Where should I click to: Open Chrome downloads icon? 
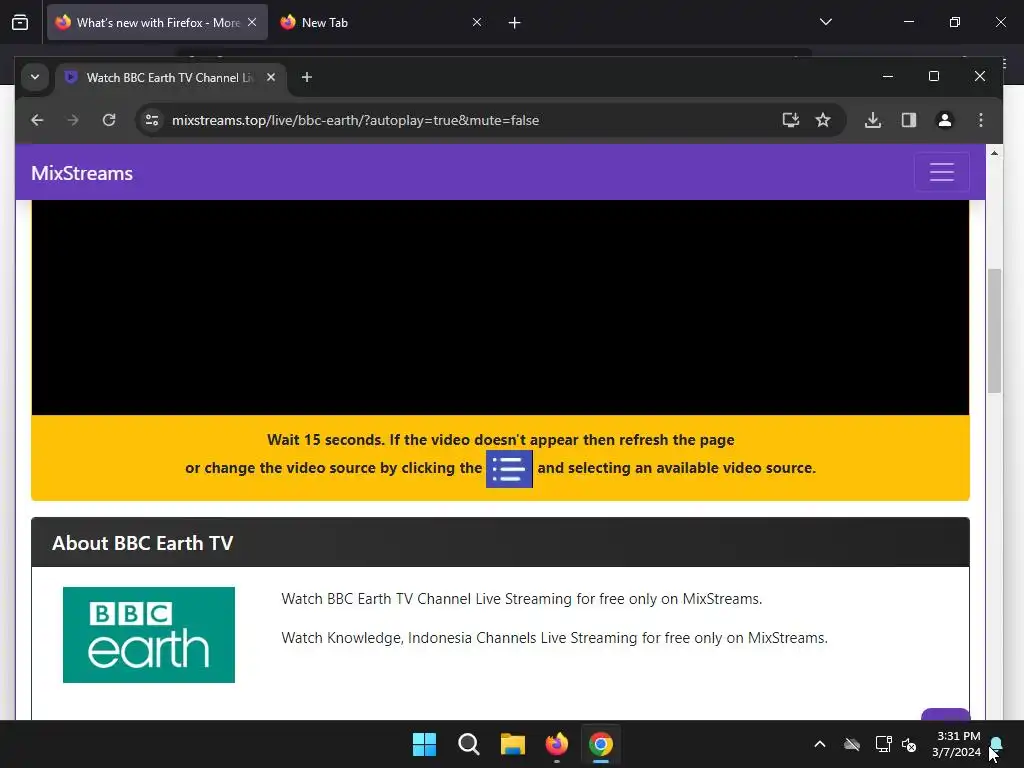click(873, 120)
